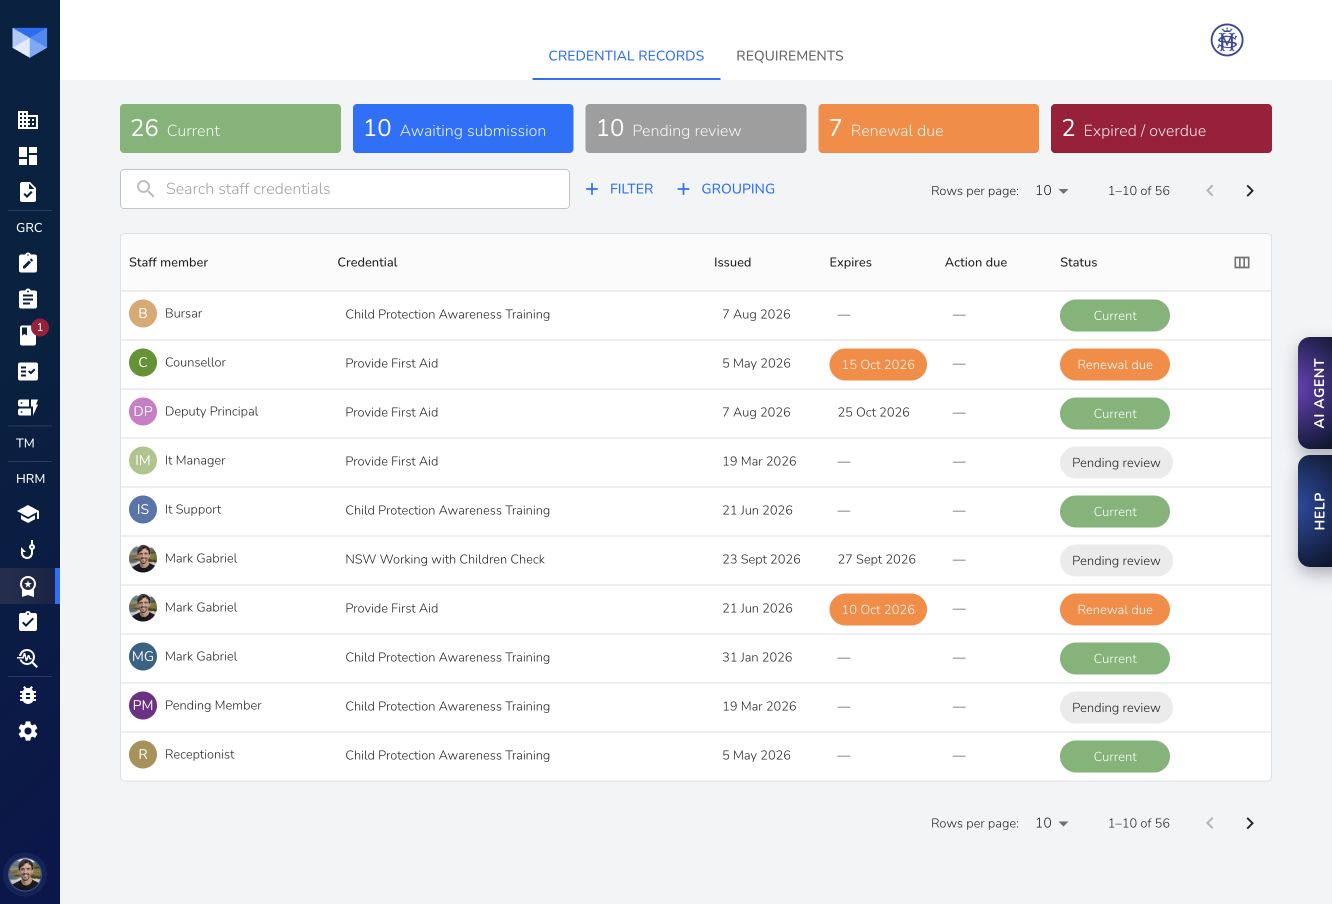Open the document checkmark icon in sidebar
Screen dimensions: 1332x904
(28, 192)
